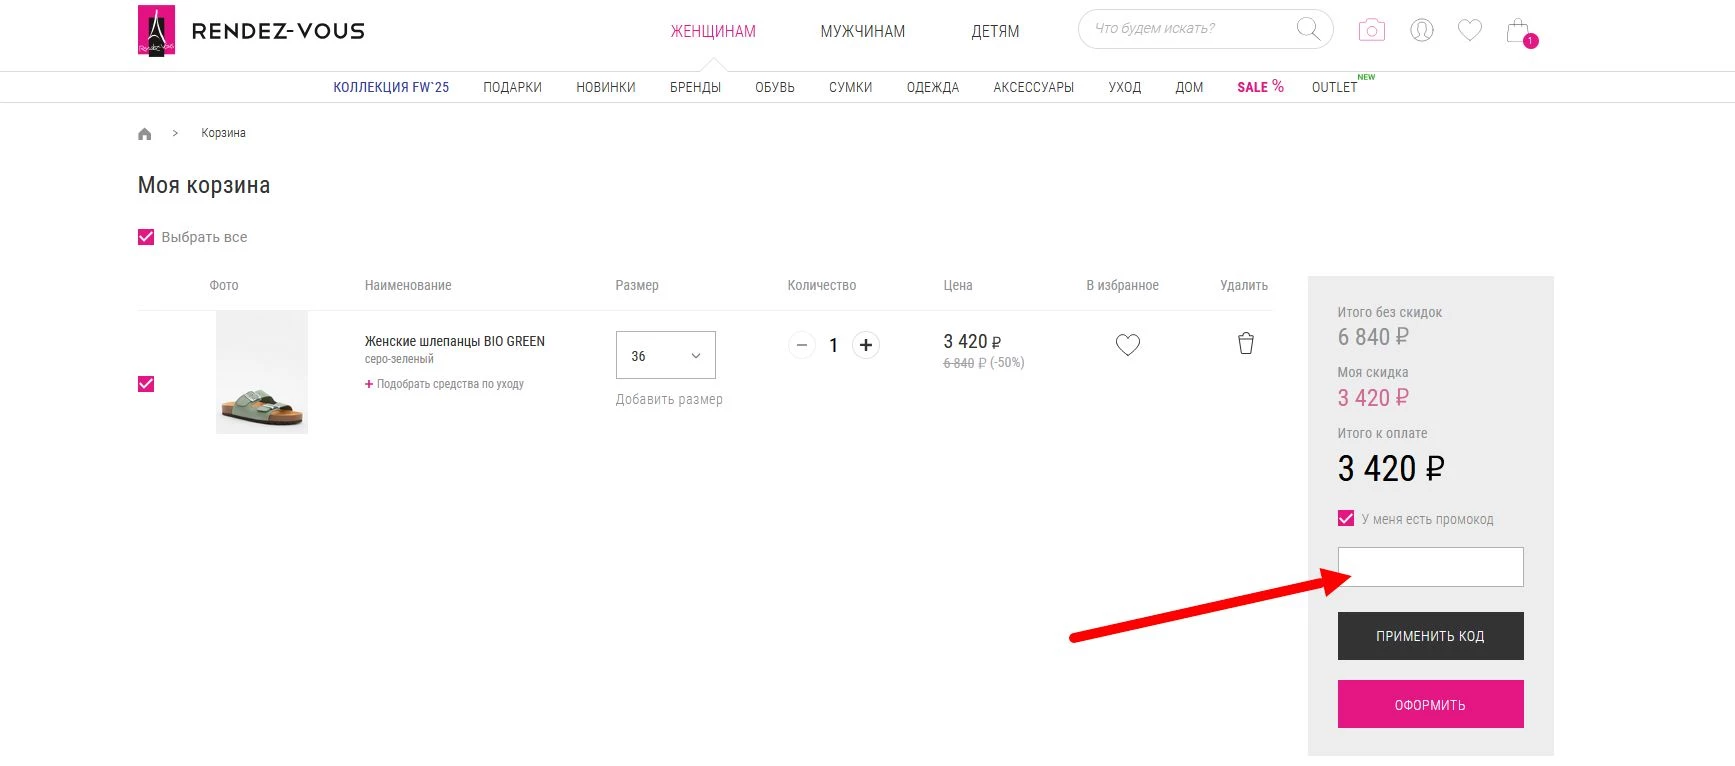Increase quantity with plus button
1735x766 pixels.
[866, 345]
